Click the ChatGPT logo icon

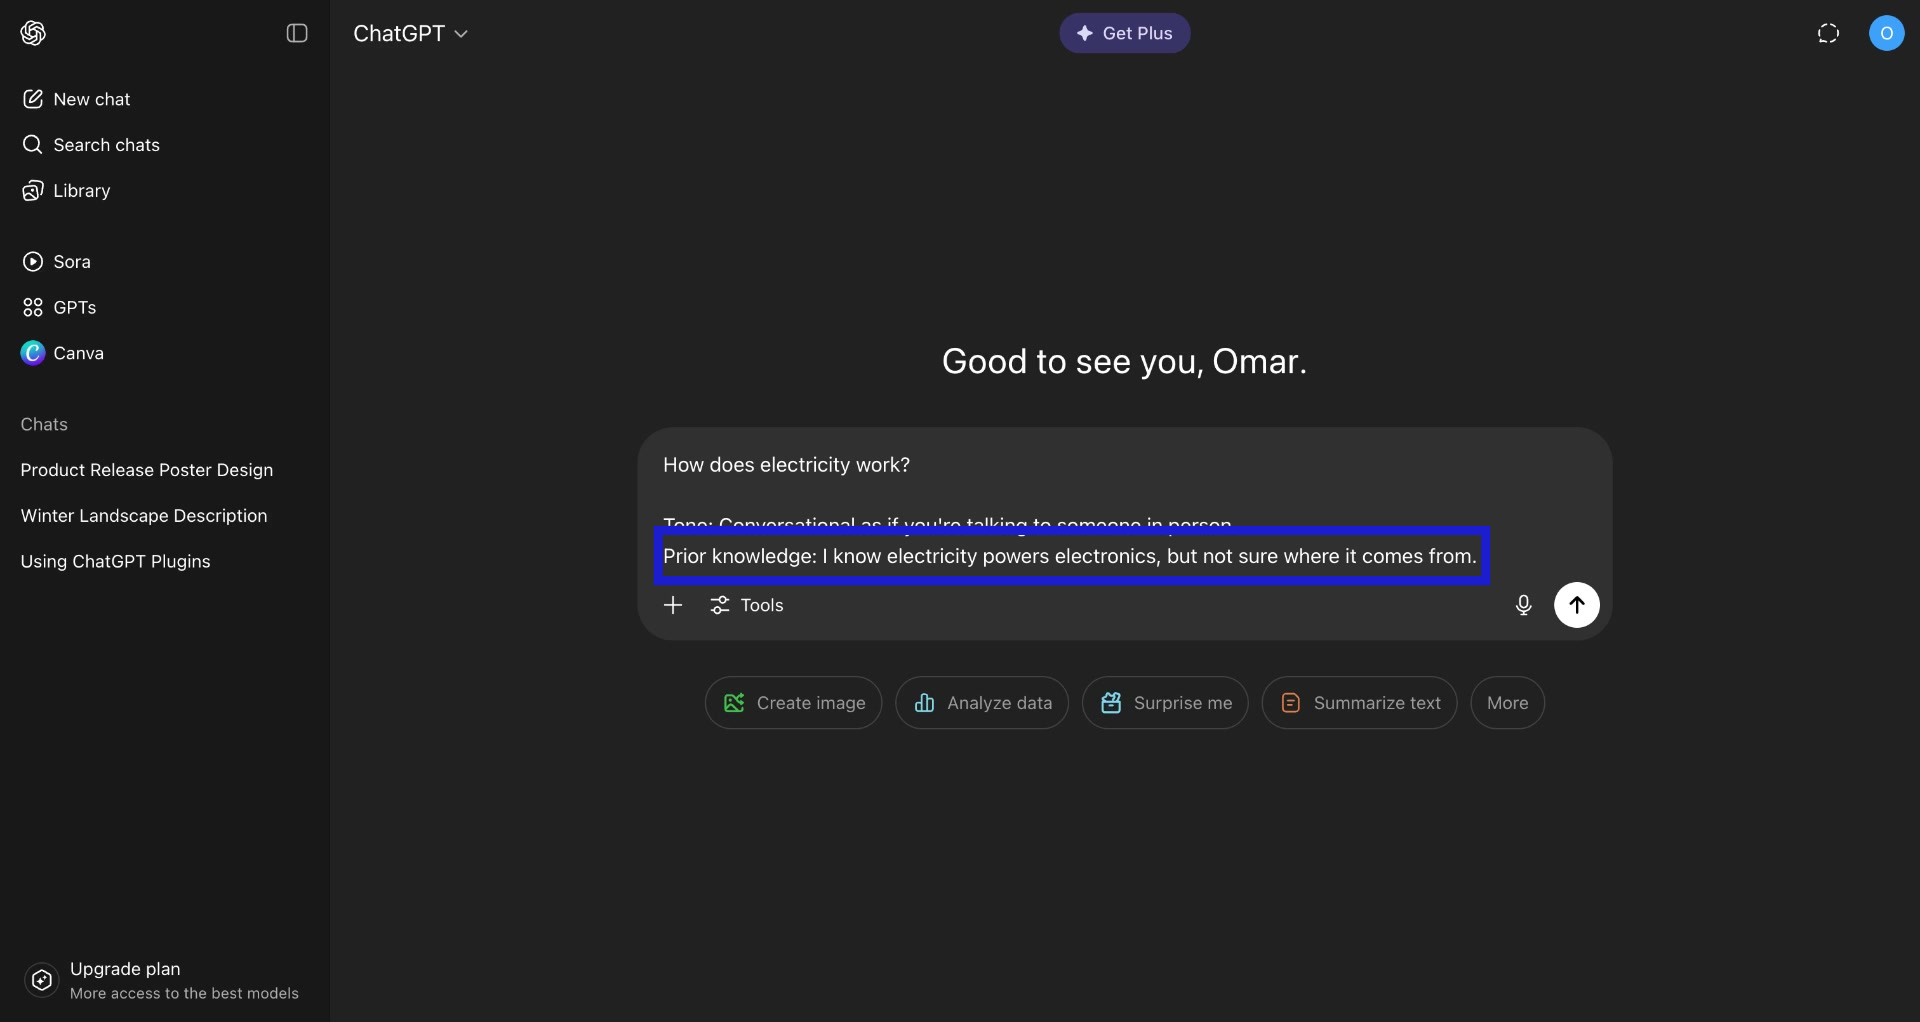33,33
